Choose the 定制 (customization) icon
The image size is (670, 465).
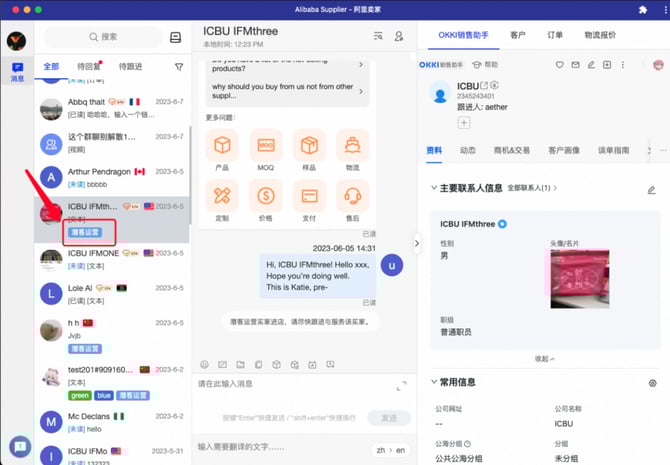tap(222, 196)
